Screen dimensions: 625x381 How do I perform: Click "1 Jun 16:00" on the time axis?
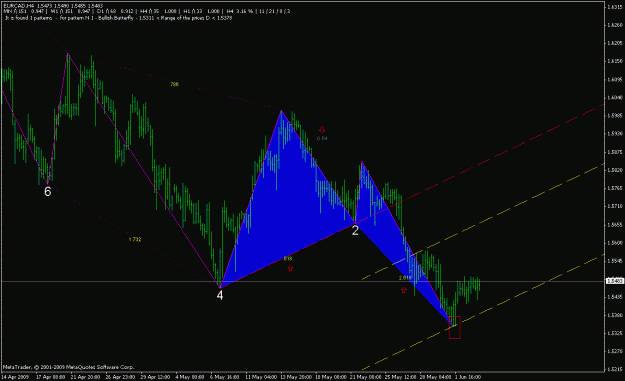468,377
